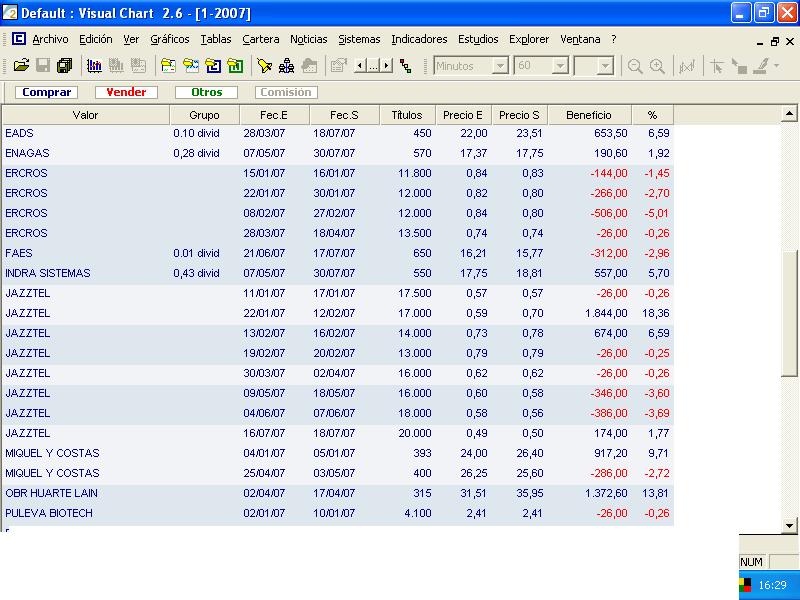Click the 1.844,00 benefit value of JAZZTEL
Image resolution: width=800 pixels, height=600 pixels.
tap(606, 313)
